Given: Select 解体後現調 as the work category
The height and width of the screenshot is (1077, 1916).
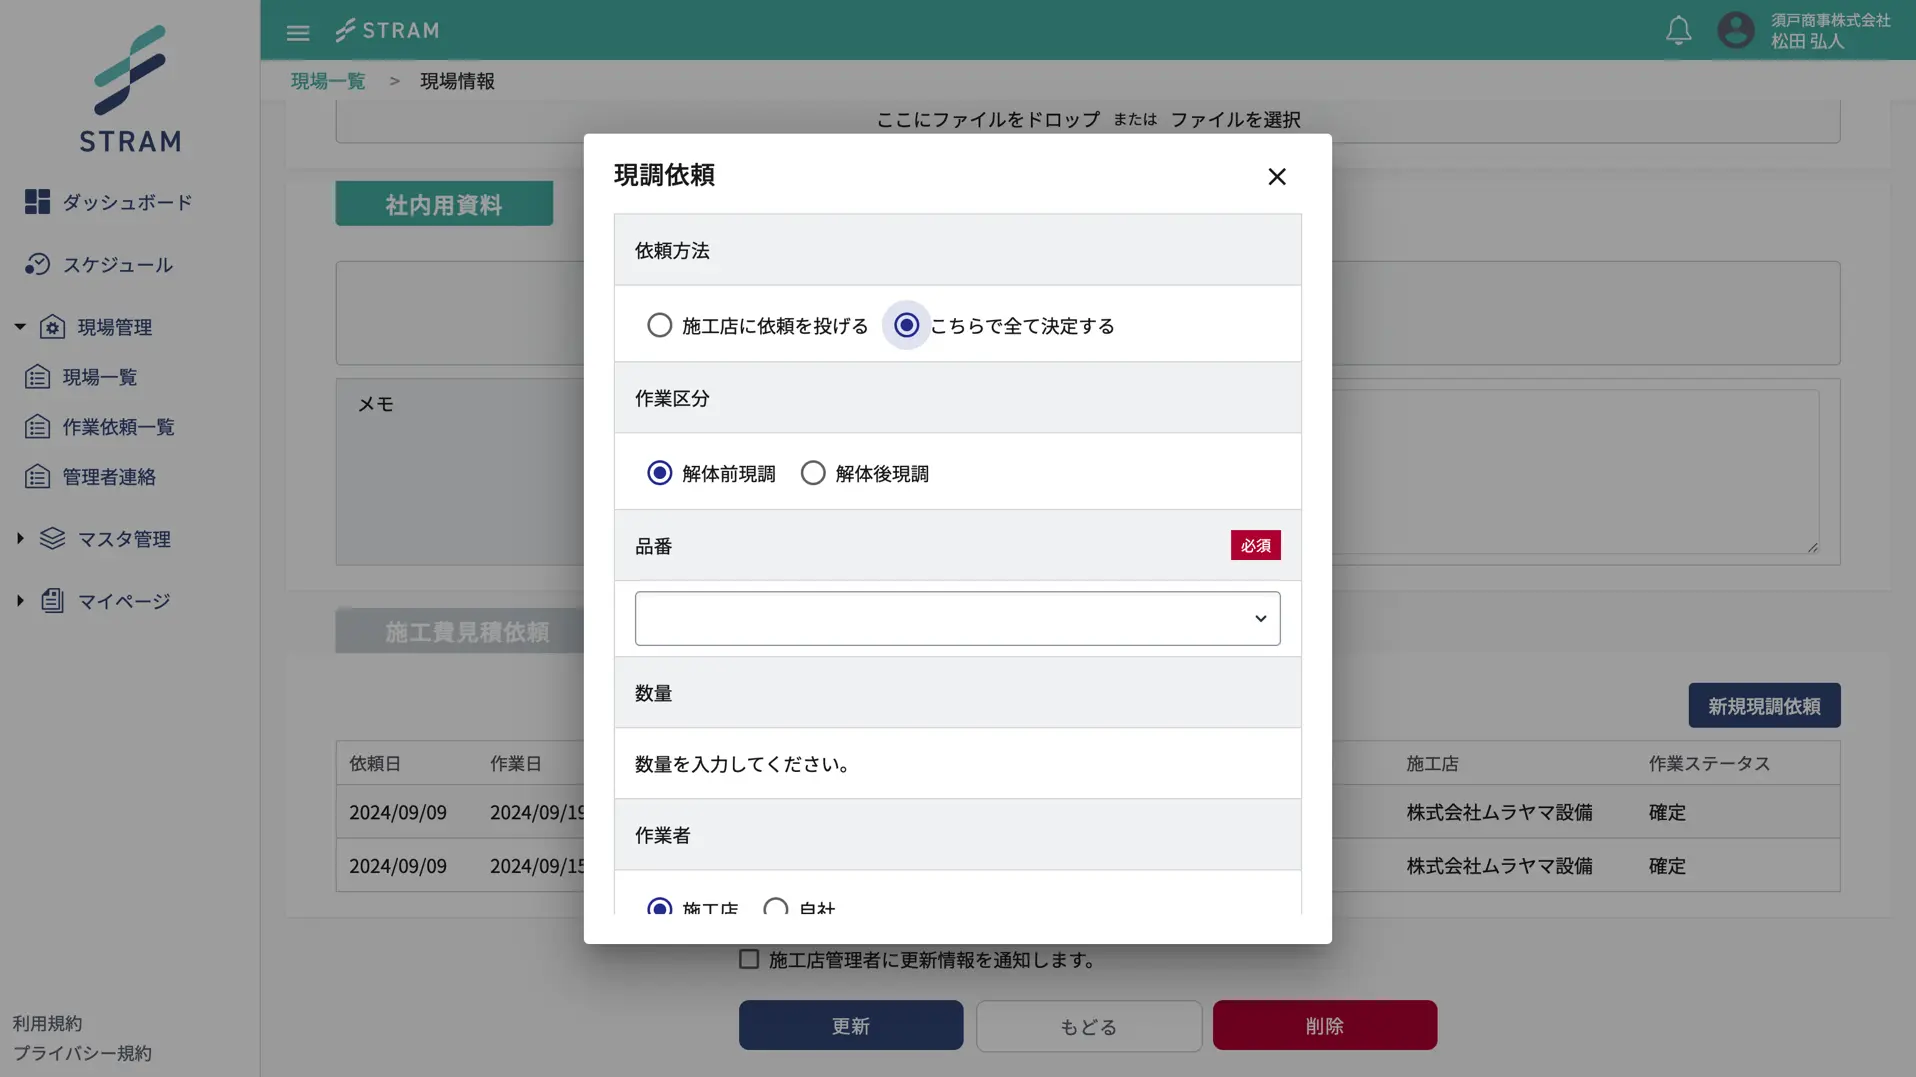Looking at the screenshot, I should (x=813, y=472).
